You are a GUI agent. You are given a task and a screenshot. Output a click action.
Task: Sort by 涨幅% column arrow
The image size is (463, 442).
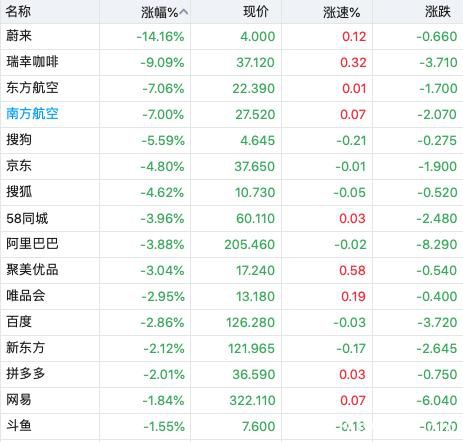click(184, 13)
